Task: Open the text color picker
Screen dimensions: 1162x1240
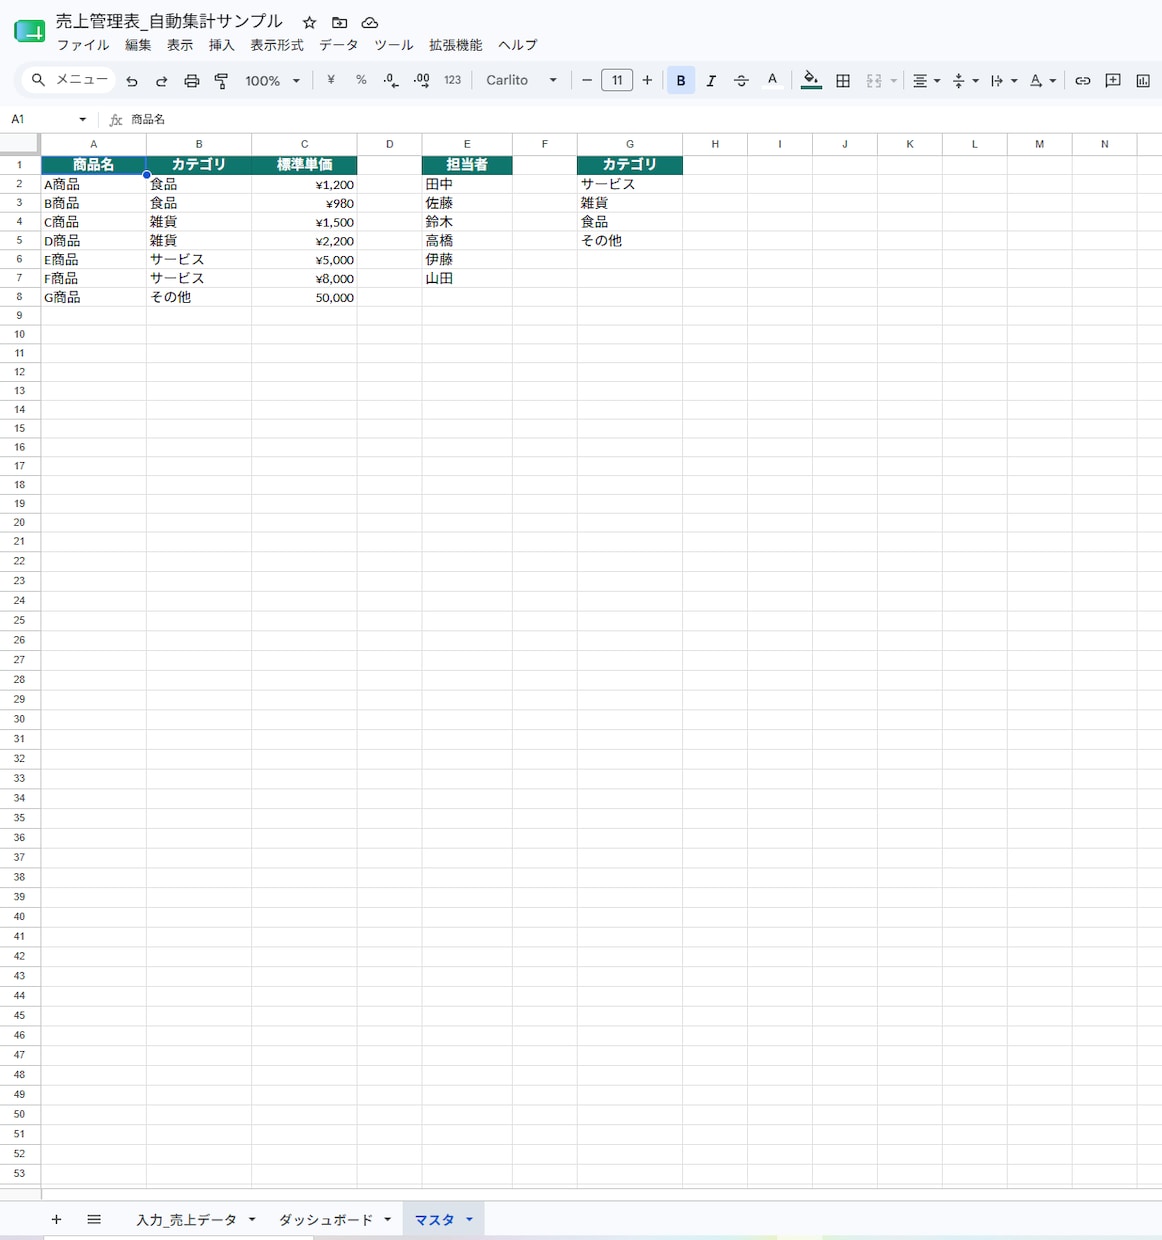Action: point(772,80)
